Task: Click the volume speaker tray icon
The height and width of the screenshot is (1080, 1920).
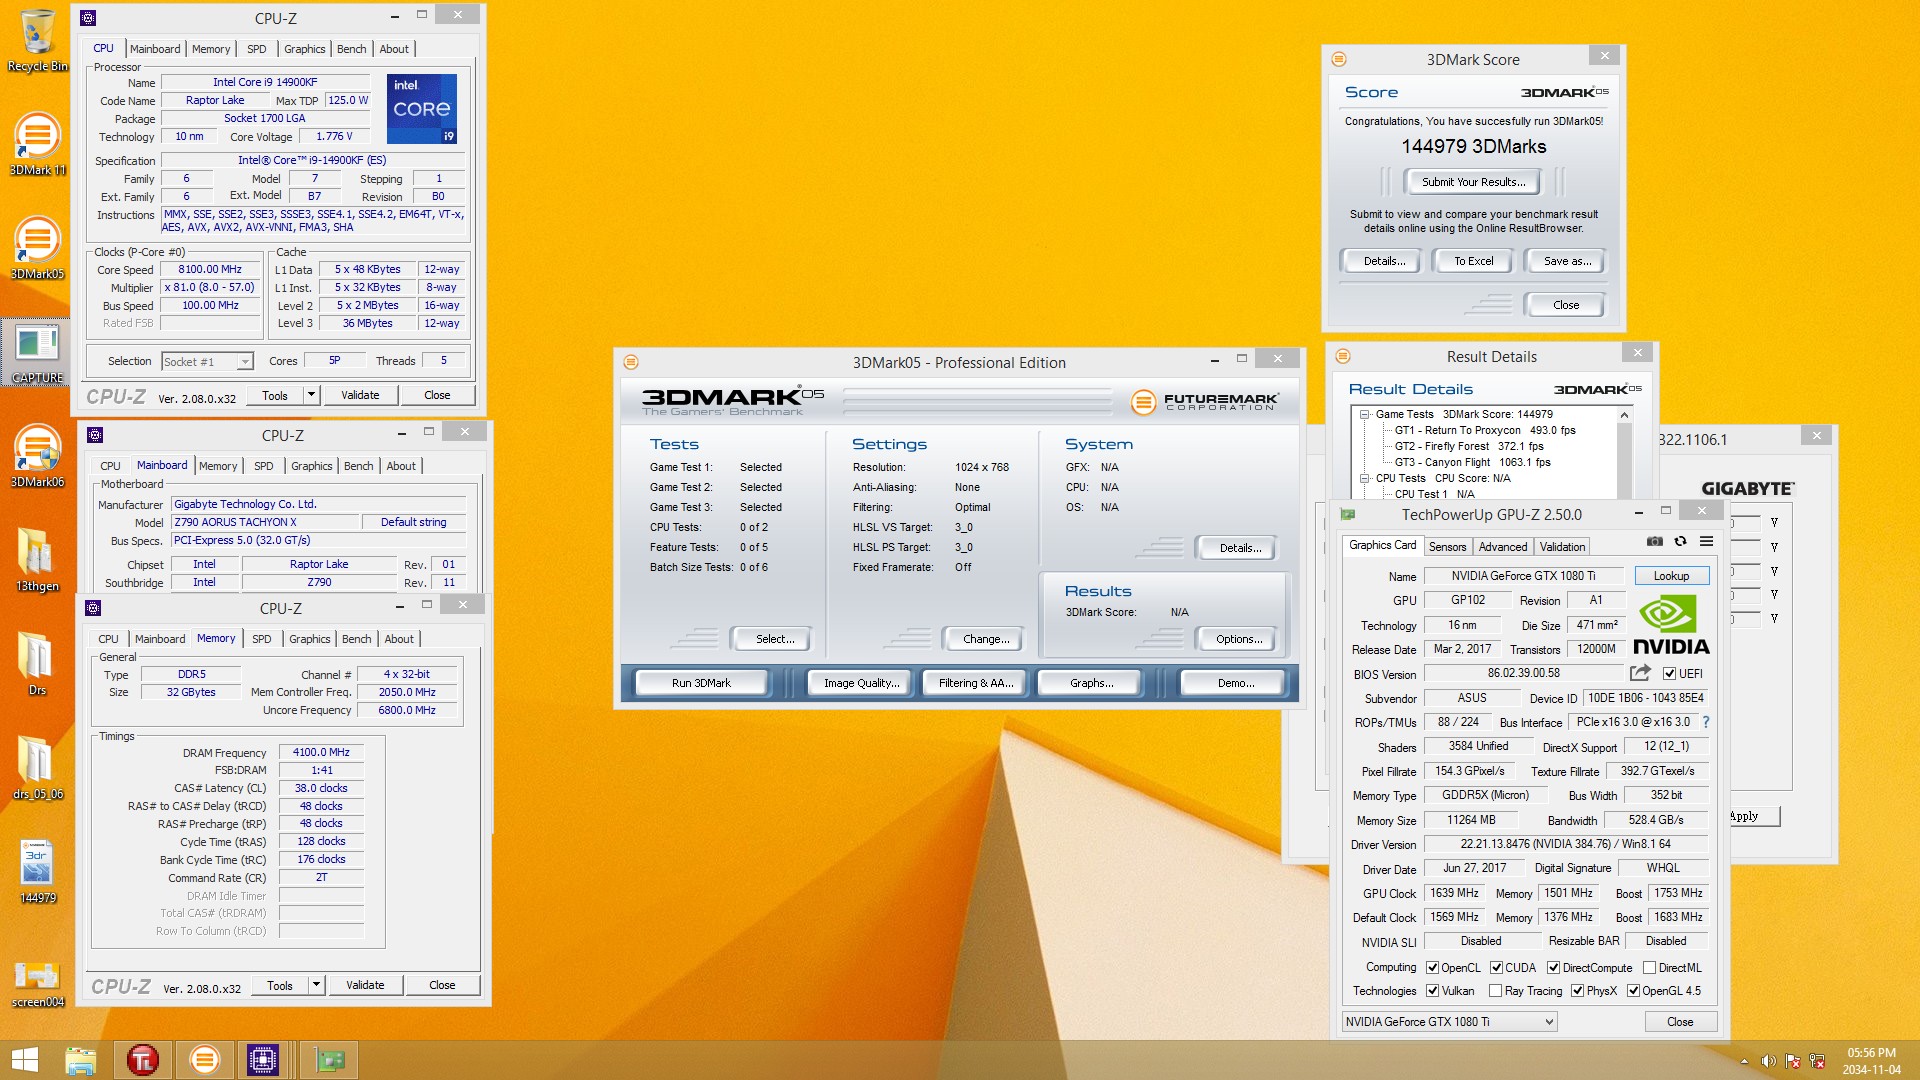Action: (x=1768, y=1061)
